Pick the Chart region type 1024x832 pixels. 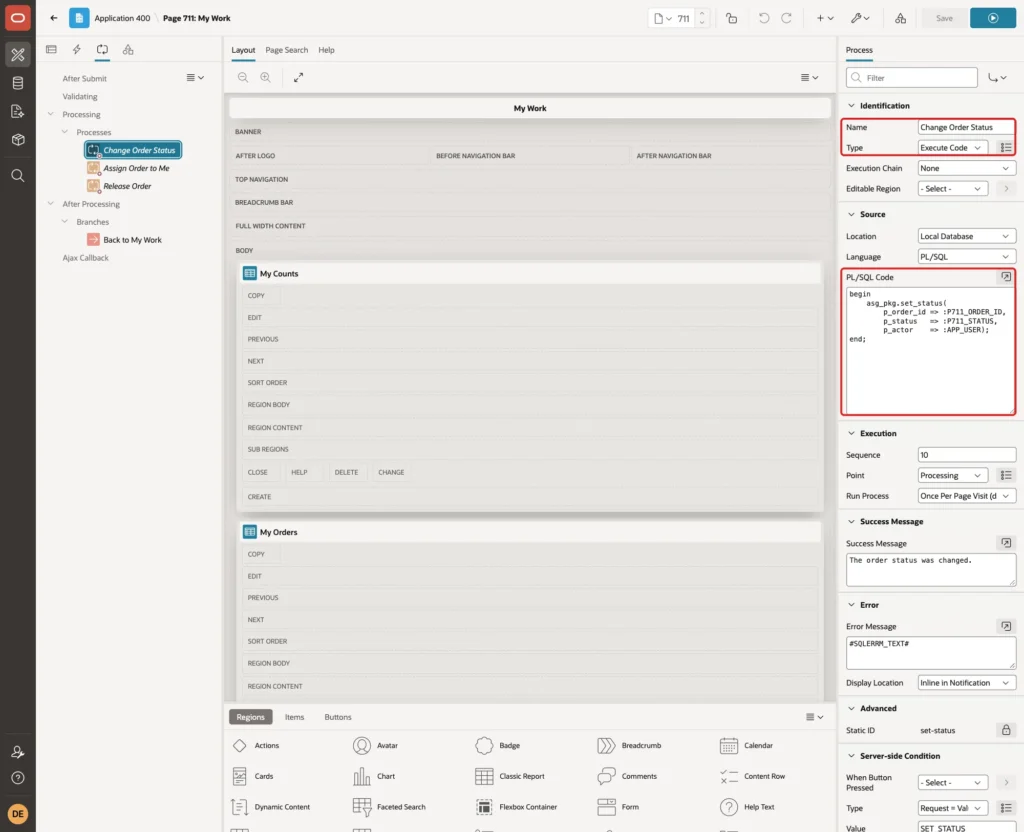(374, 776)
